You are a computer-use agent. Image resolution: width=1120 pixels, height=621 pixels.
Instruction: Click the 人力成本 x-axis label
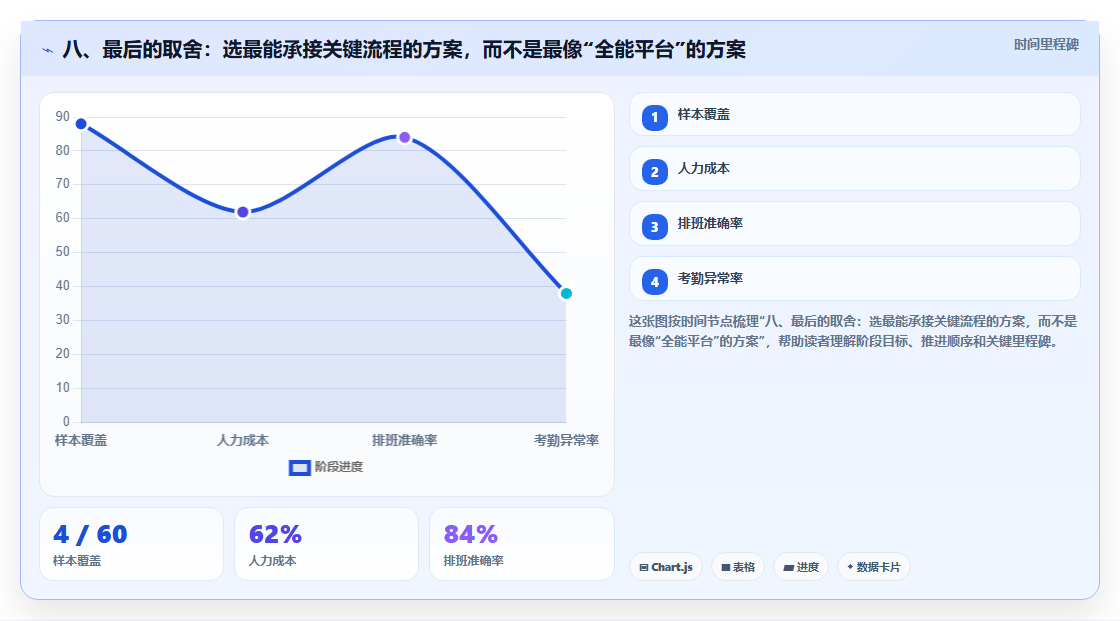pos(243,440)
